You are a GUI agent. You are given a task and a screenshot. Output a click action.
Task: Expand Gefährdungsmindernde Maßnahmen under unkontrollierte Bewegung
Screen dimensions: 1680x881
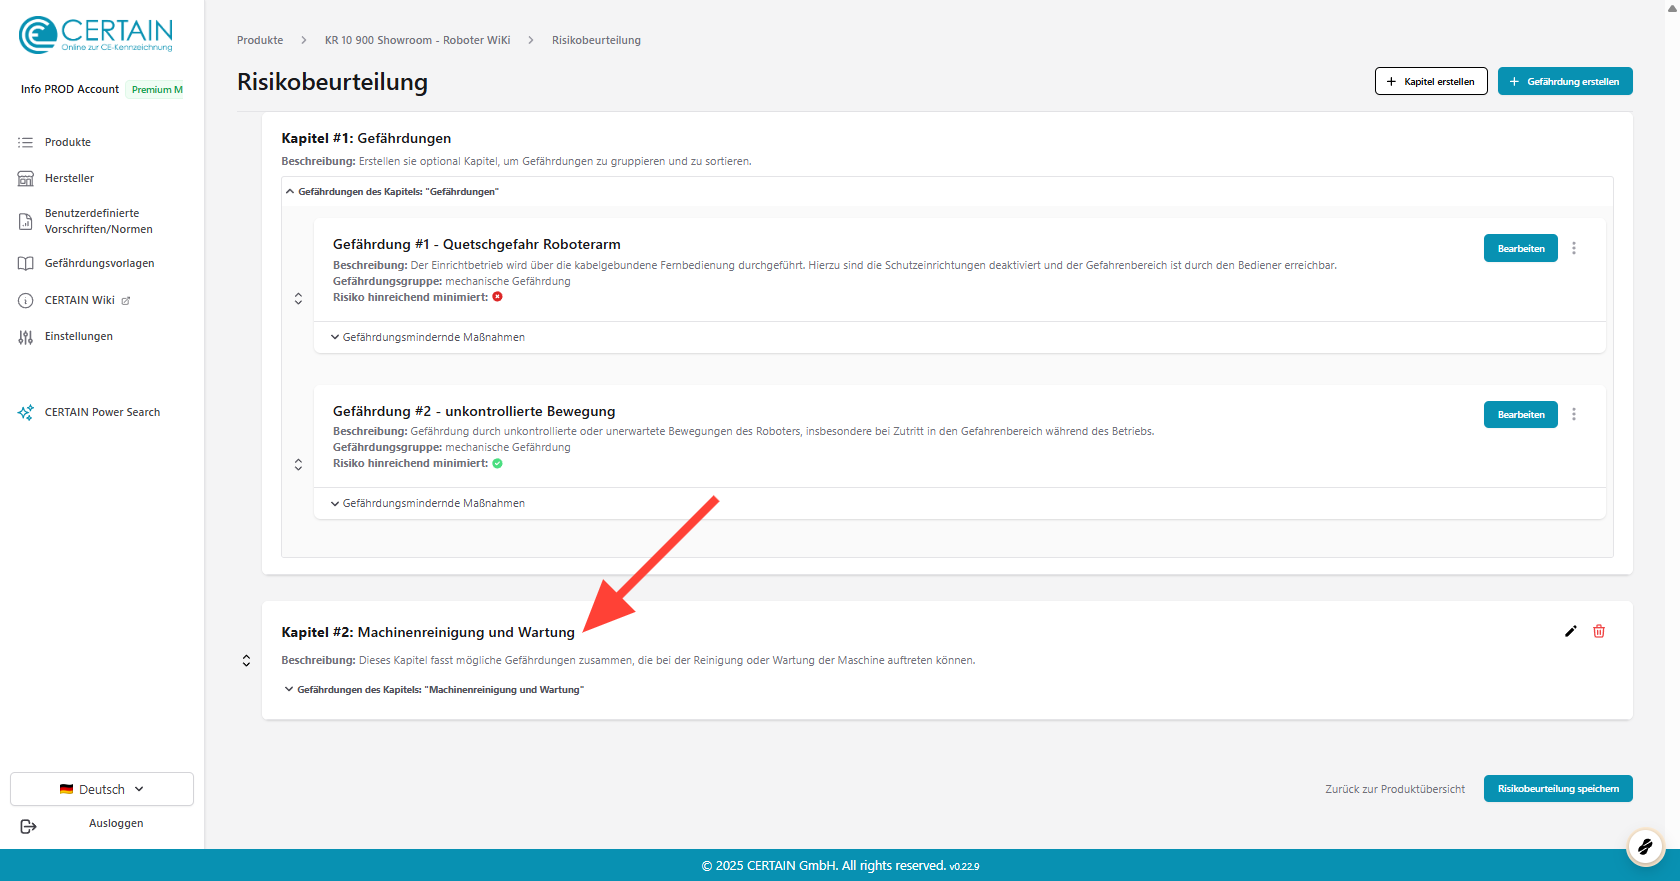[x=428, y=503]
